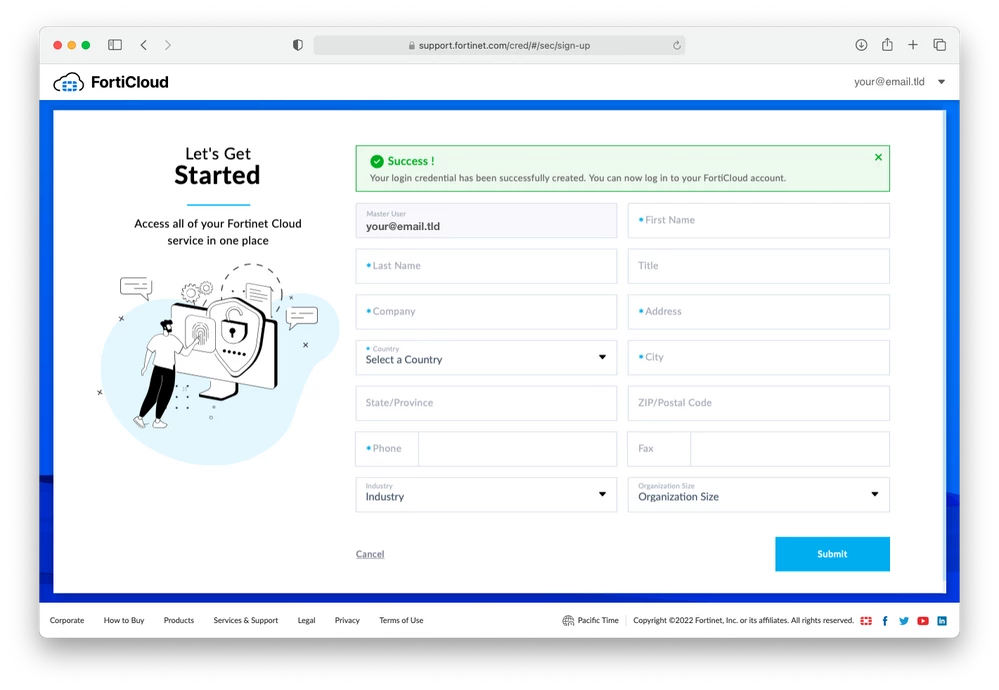Screen dimensions: 999x690
Task: Click the page vertical scrollbar
Action: [x=944, y=347]
